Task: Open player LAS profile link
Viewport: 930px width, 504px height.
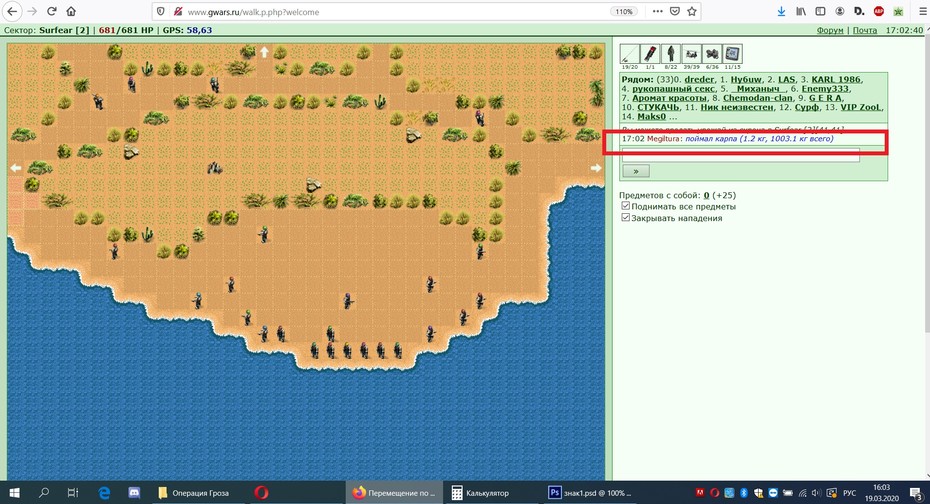Action: point(786,79)
